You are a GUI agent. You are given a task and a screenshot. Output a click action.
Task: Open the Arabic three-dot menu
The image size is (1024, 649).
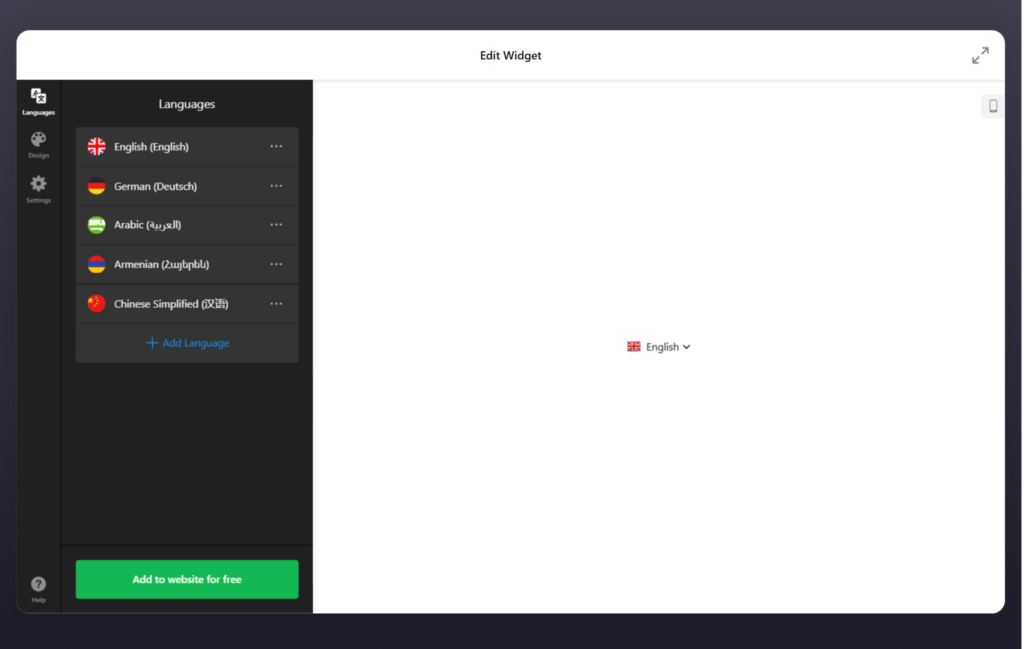pyautogui.click(x=276, y=224)
